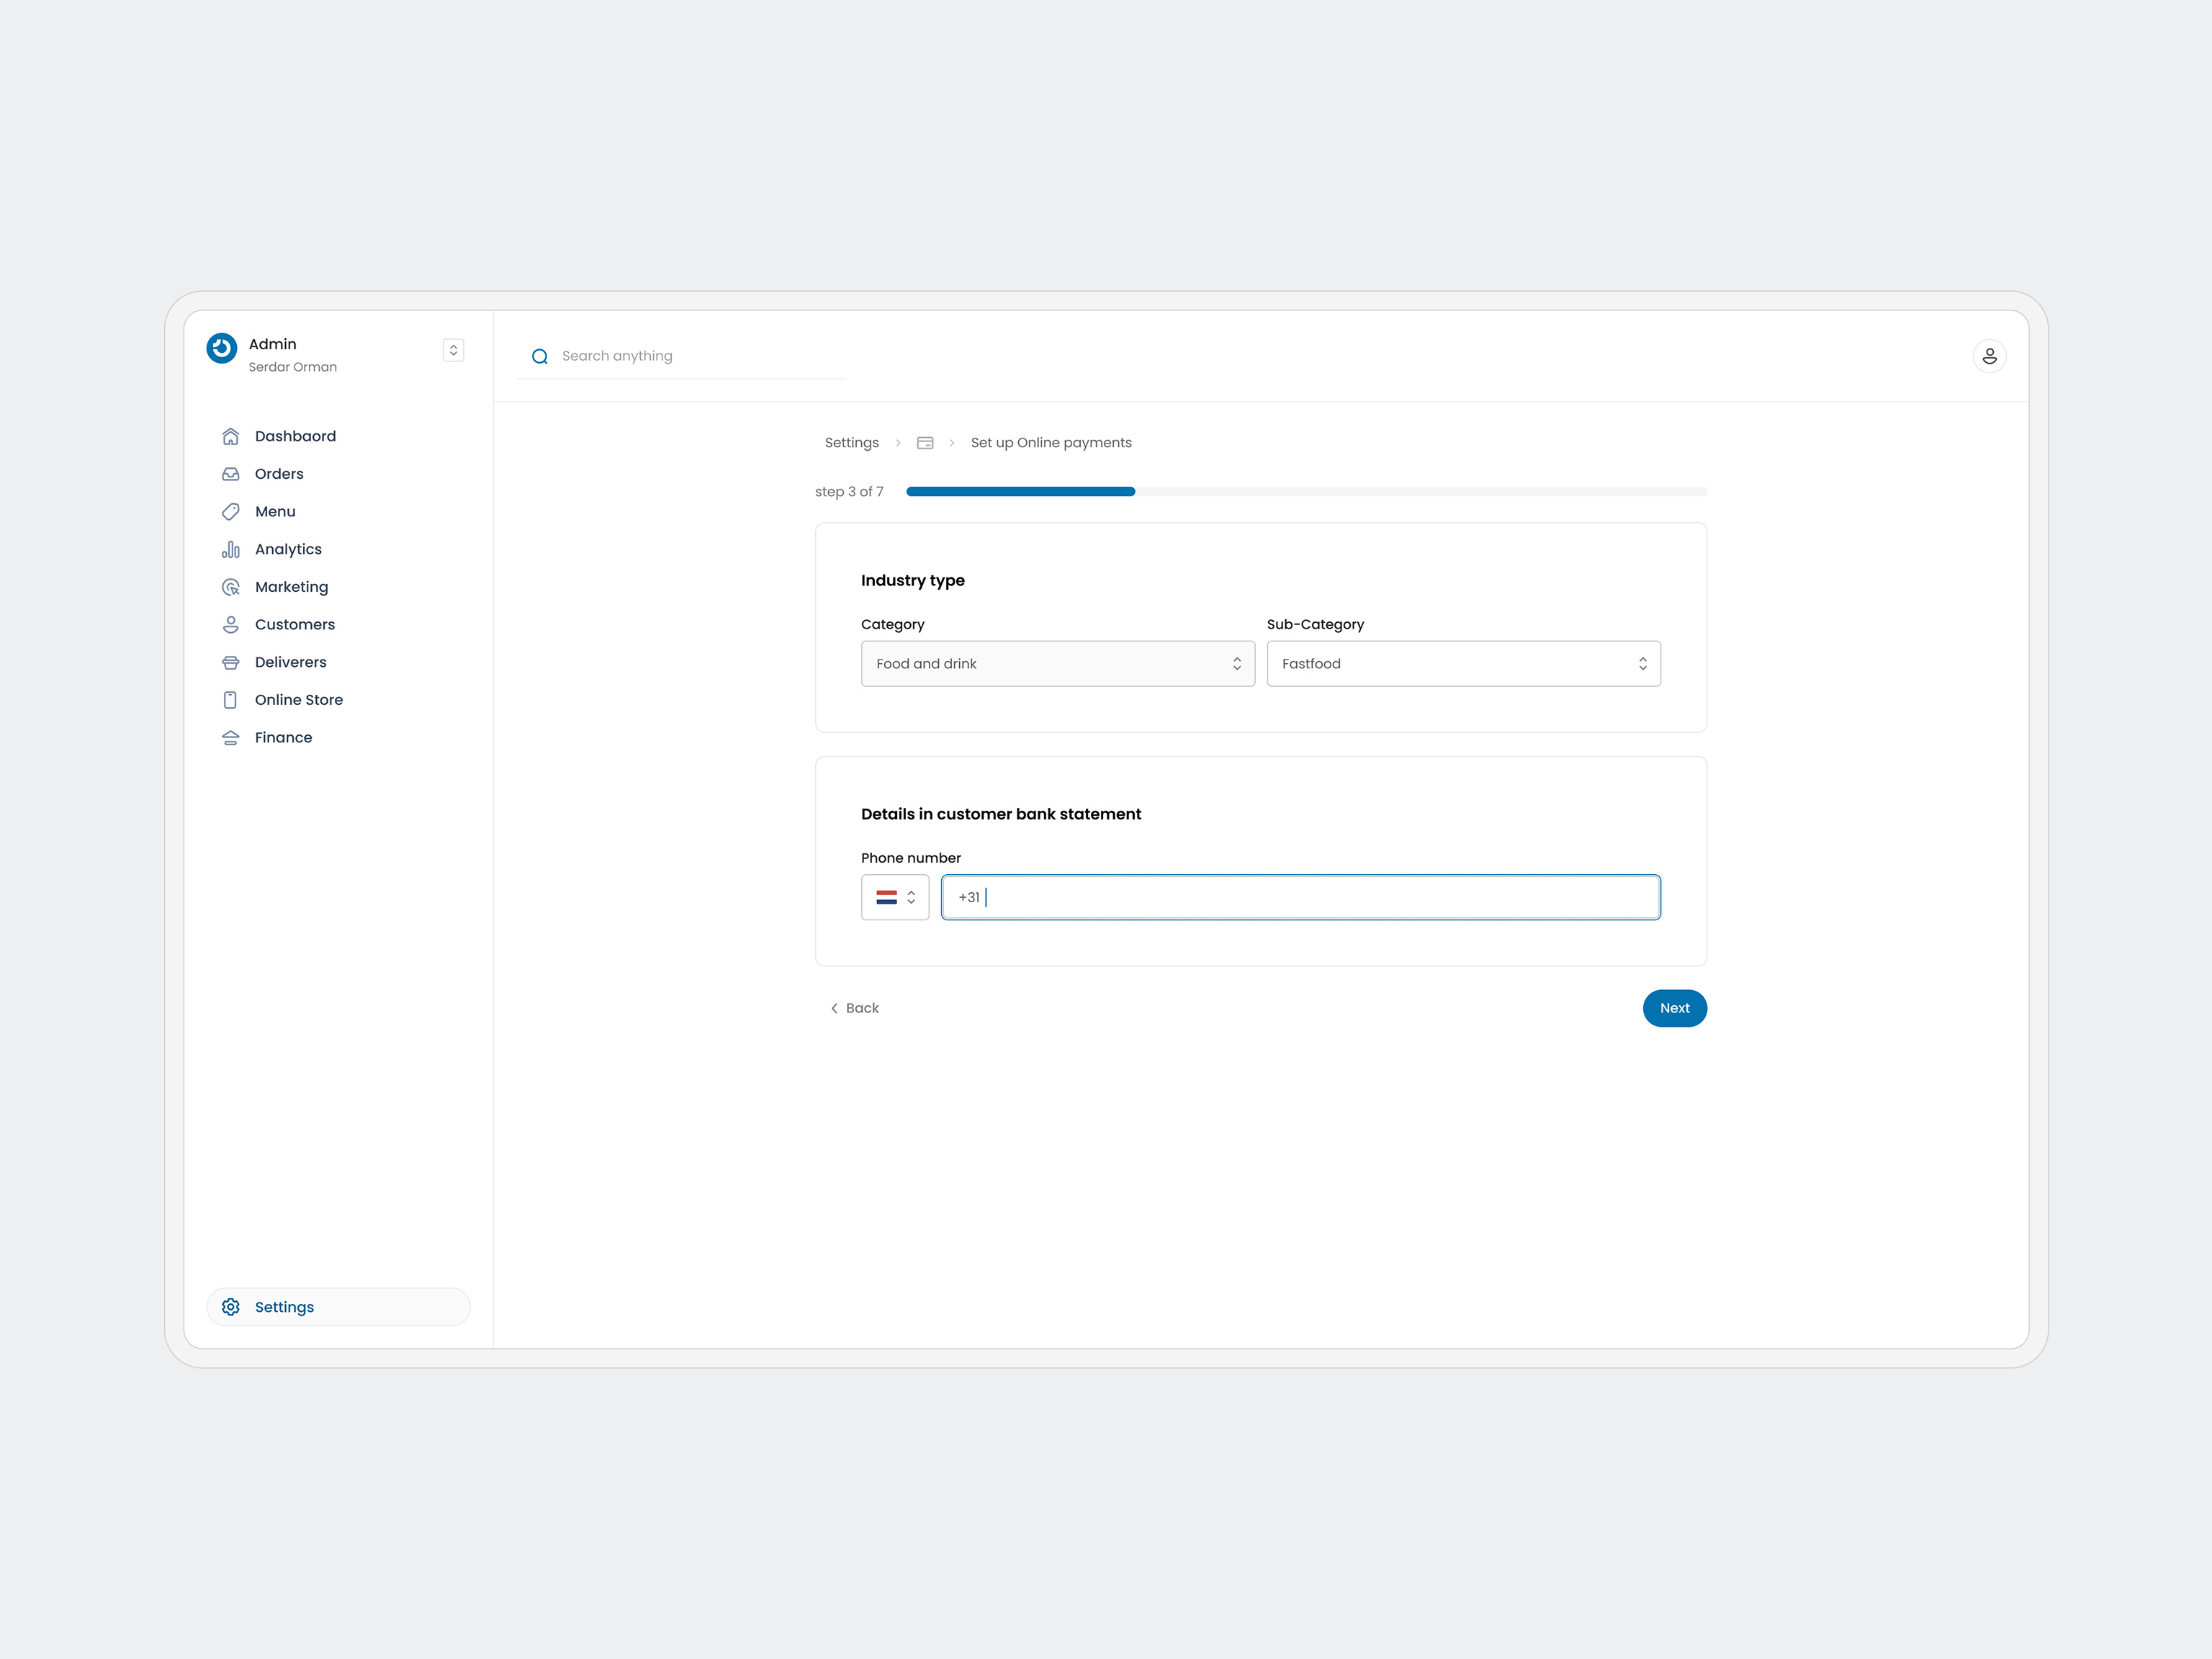Open the Dashbaord sidebar item icon
This screenshot has width=2212, height=1659.
coord(230,436)
